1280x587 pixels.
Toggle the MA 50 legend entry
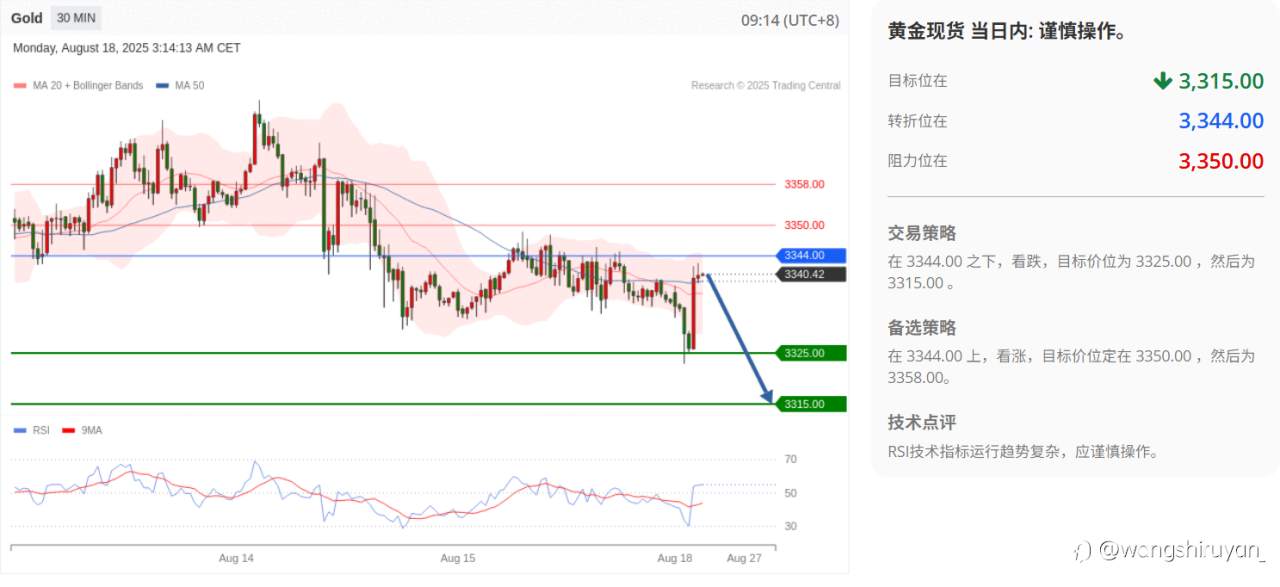coord(181,85)
